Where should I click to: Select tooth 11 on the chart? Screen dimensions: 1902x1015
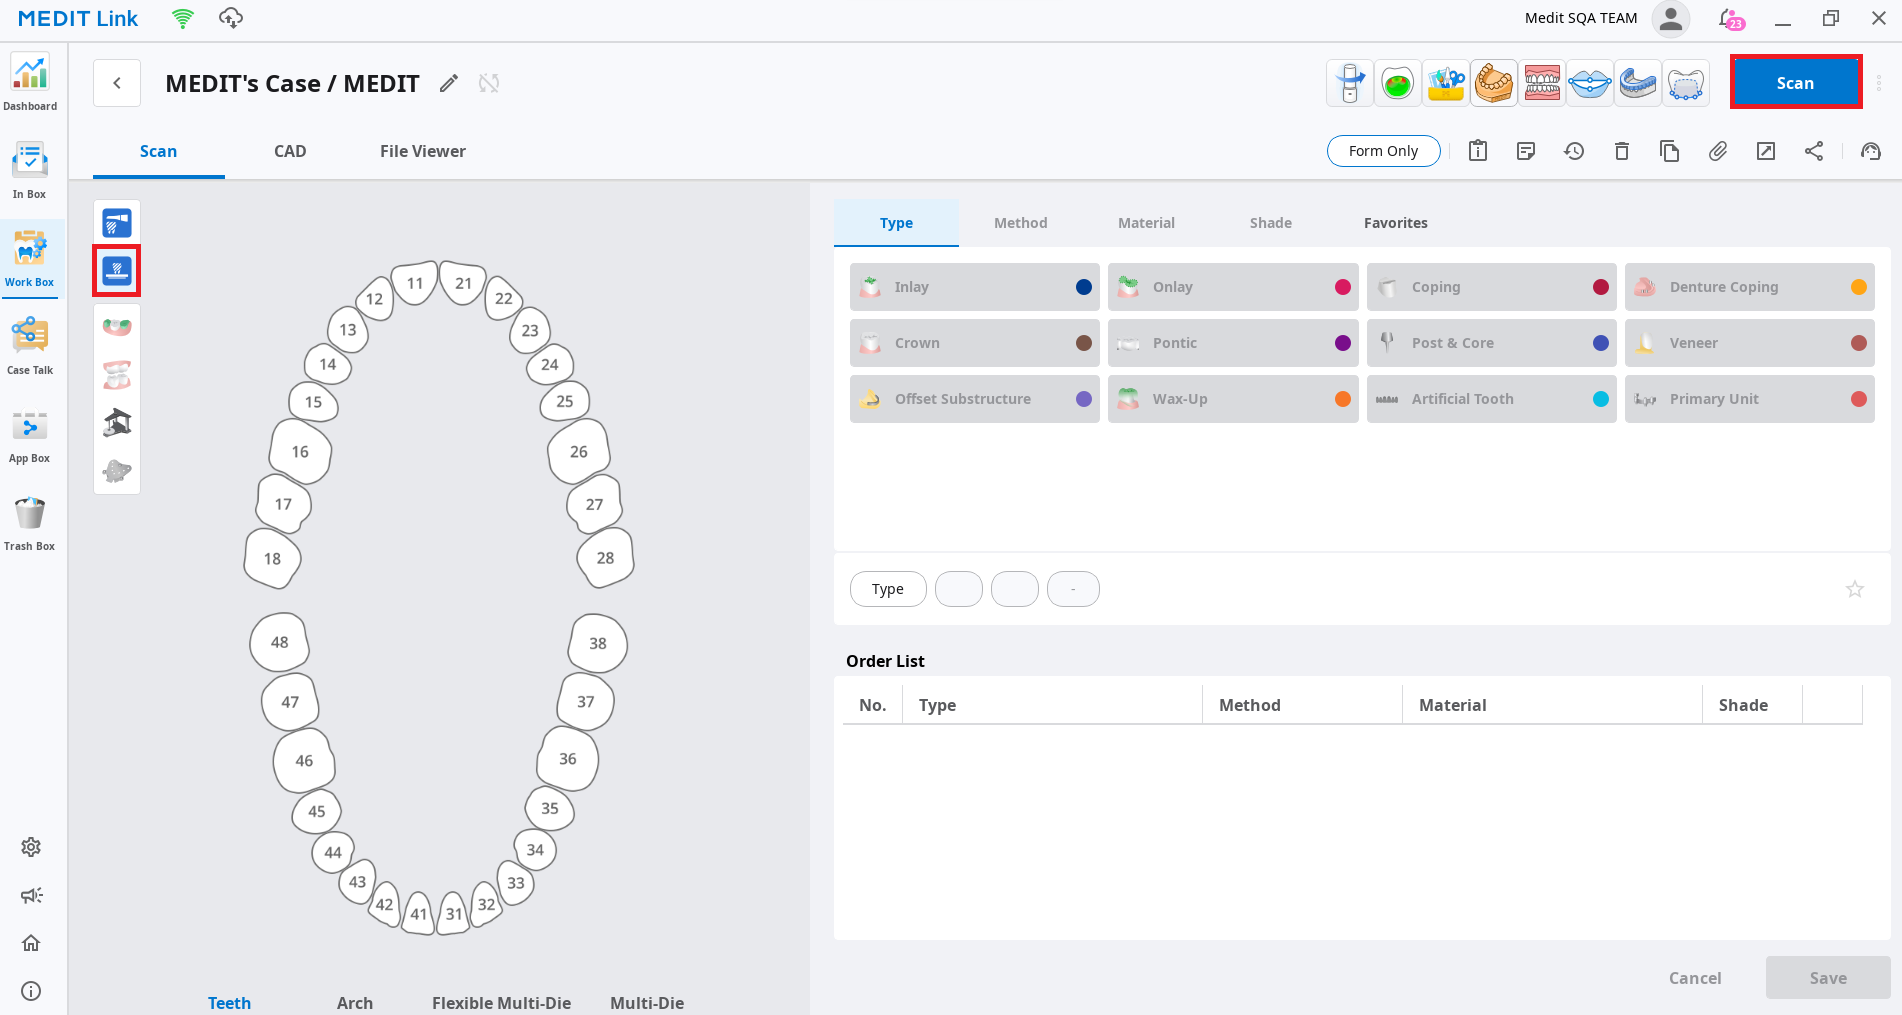(x=415, y=284)
